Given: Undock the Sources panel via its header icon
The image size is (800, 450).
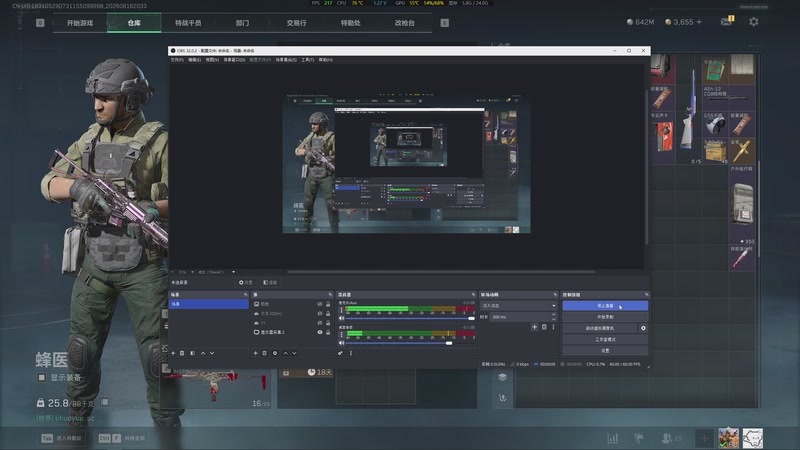Looking at the screenshot, I should tap(330, 295).
